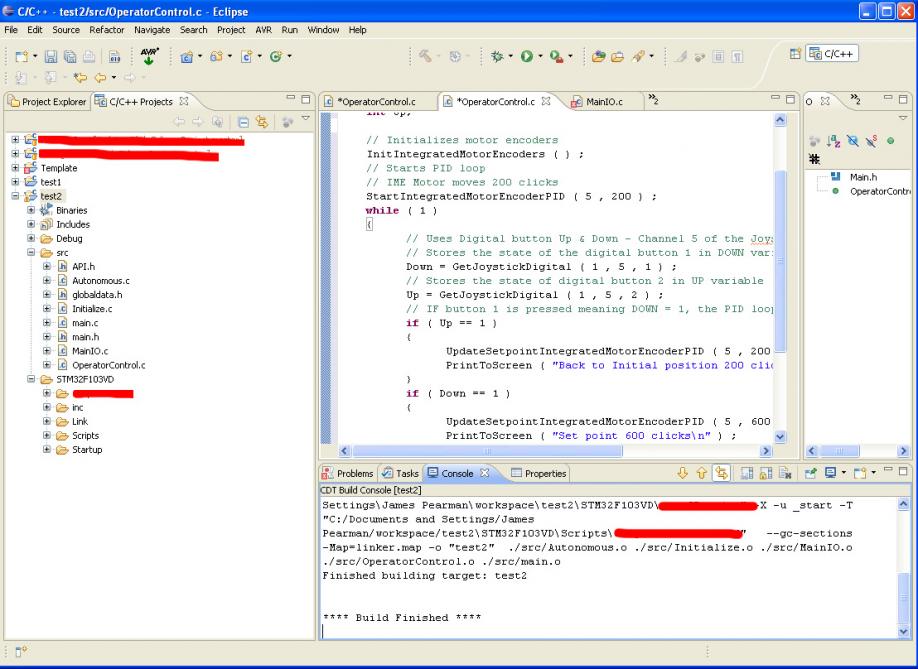
Task: Expand the Includes node
Action: [x=31, y=224]
